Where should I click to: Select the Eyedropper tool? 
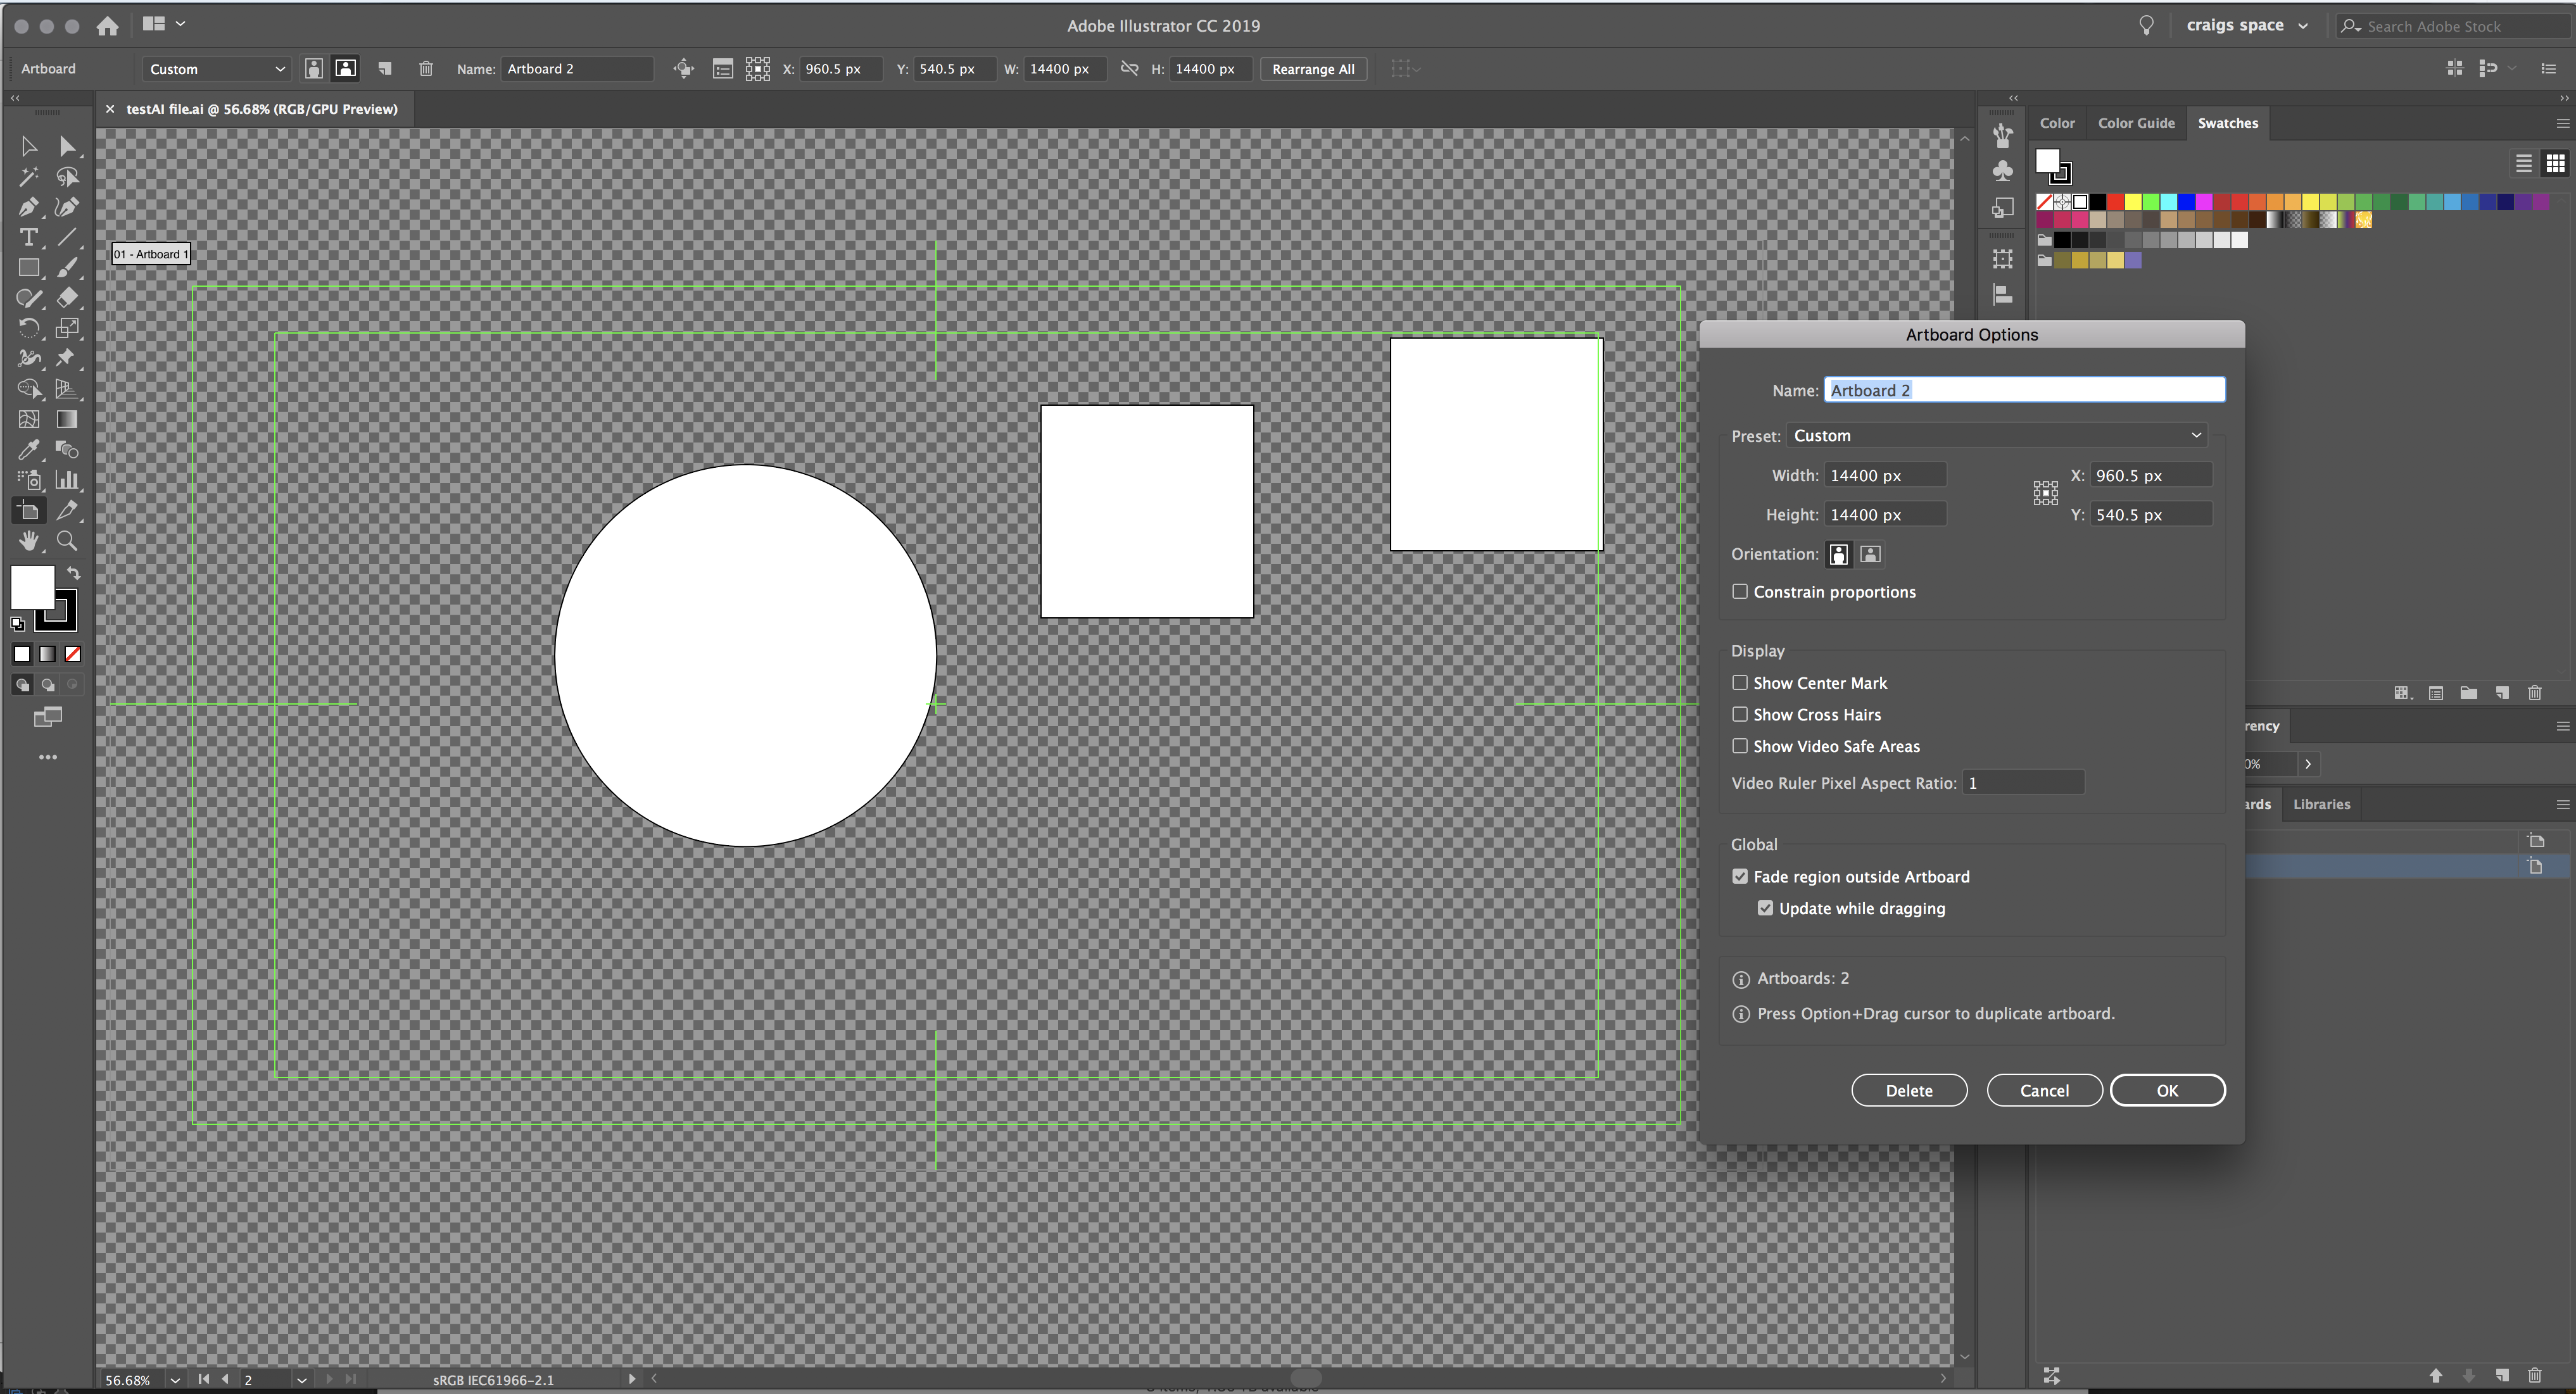[x=28, y=450]
